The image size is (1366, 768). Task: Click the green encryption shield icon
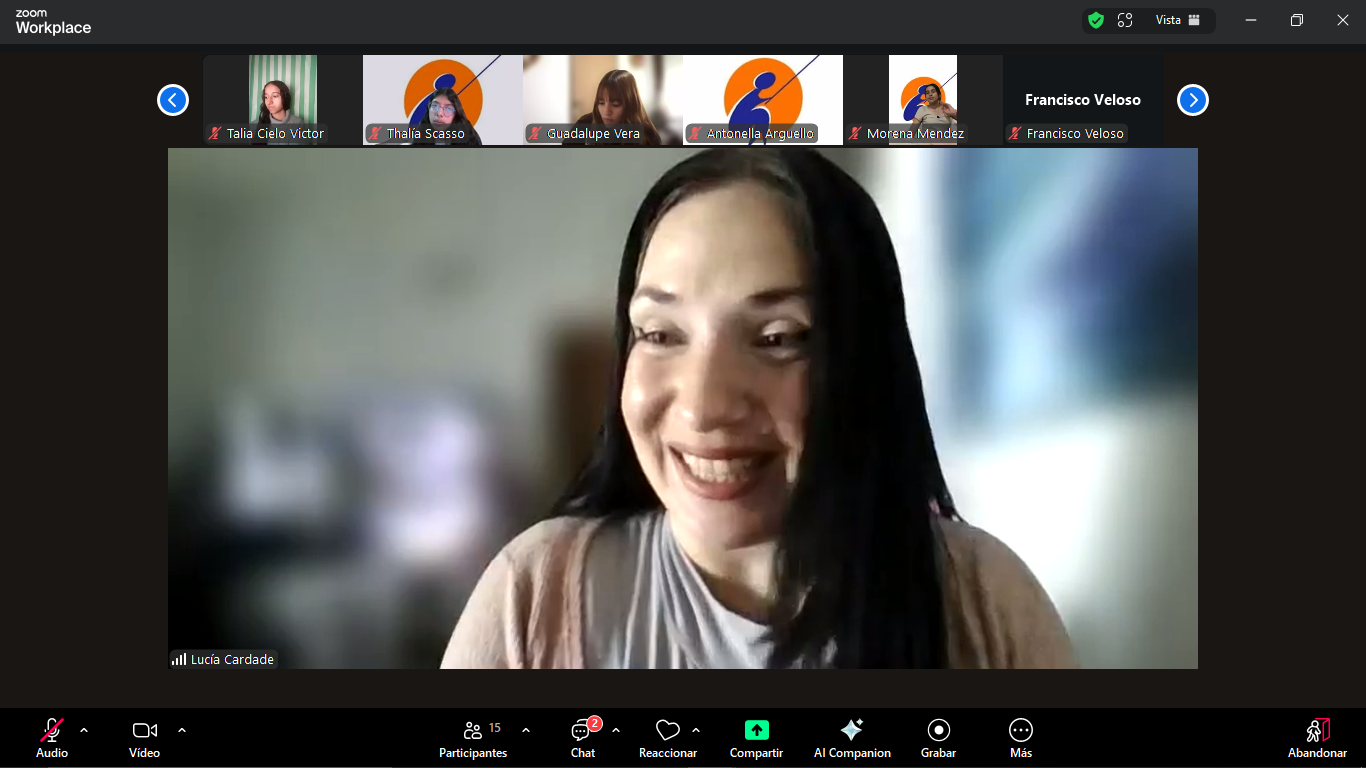(1096, 20)
